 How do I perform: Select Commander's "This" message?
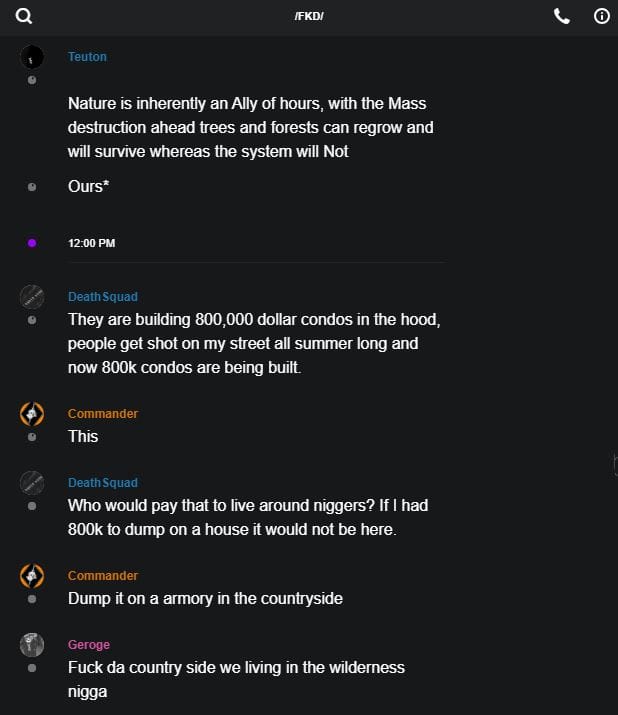pyautogui.click(x=83, y=436)
